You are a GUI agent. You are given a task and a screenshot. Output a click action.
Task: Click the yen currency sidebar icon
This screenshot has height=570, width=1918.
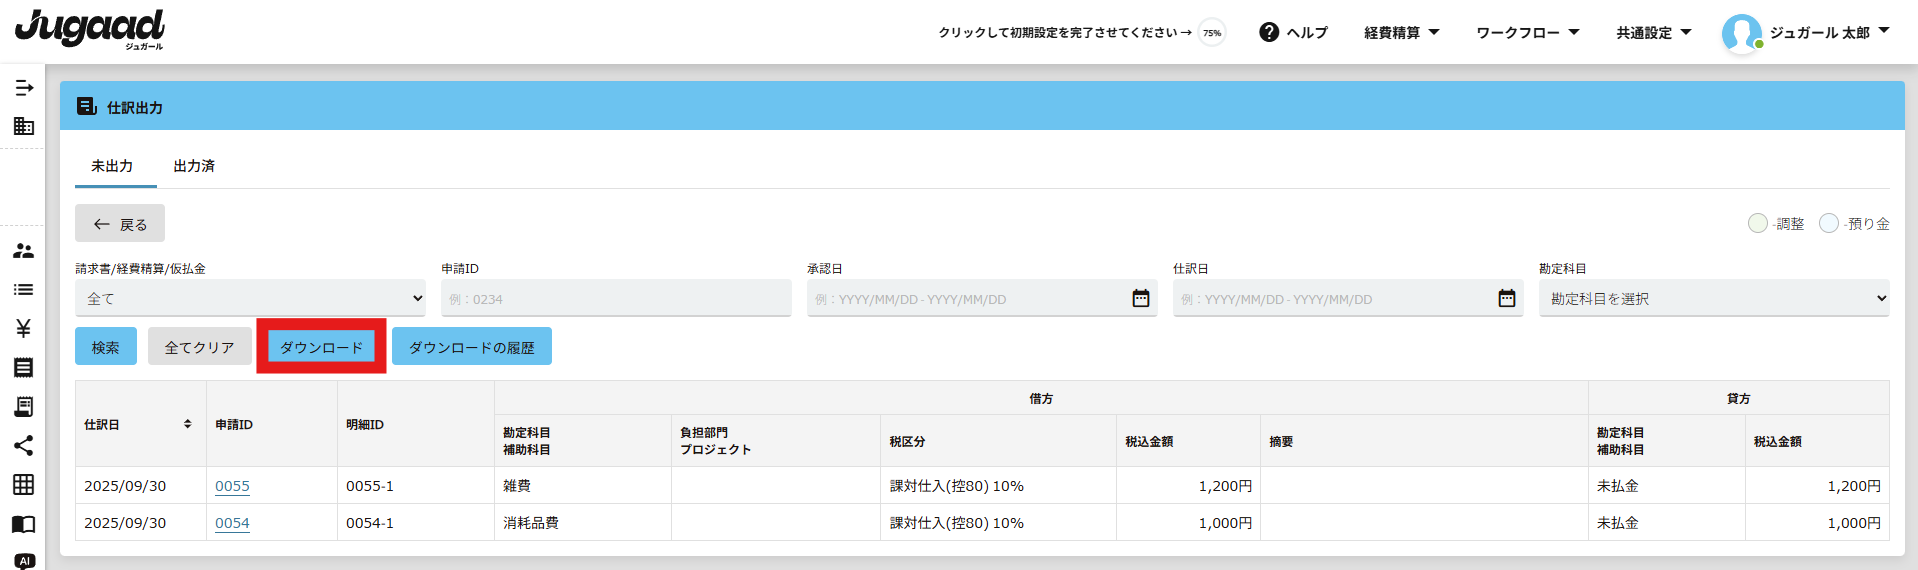24,328
